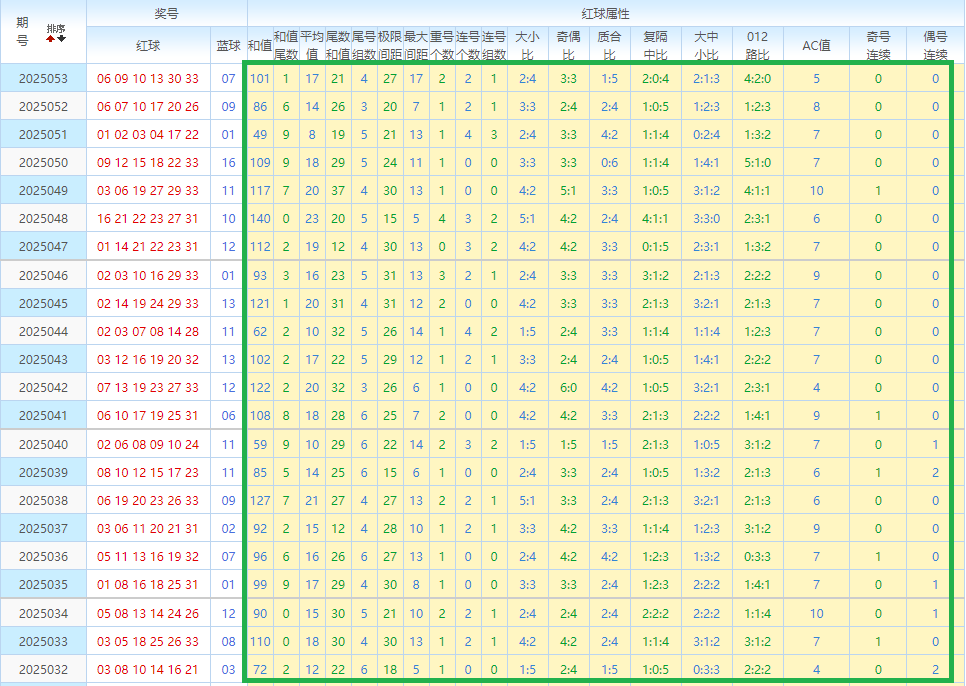Image resolution: width=966 pixels, height=686 pixels.
Task: Click the 奖号 header group
Action: (166, 14)
